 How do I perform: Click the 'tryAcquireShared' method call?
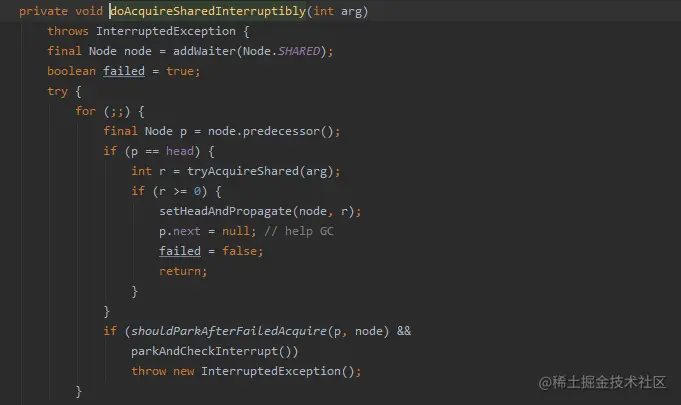click(243, 171)
